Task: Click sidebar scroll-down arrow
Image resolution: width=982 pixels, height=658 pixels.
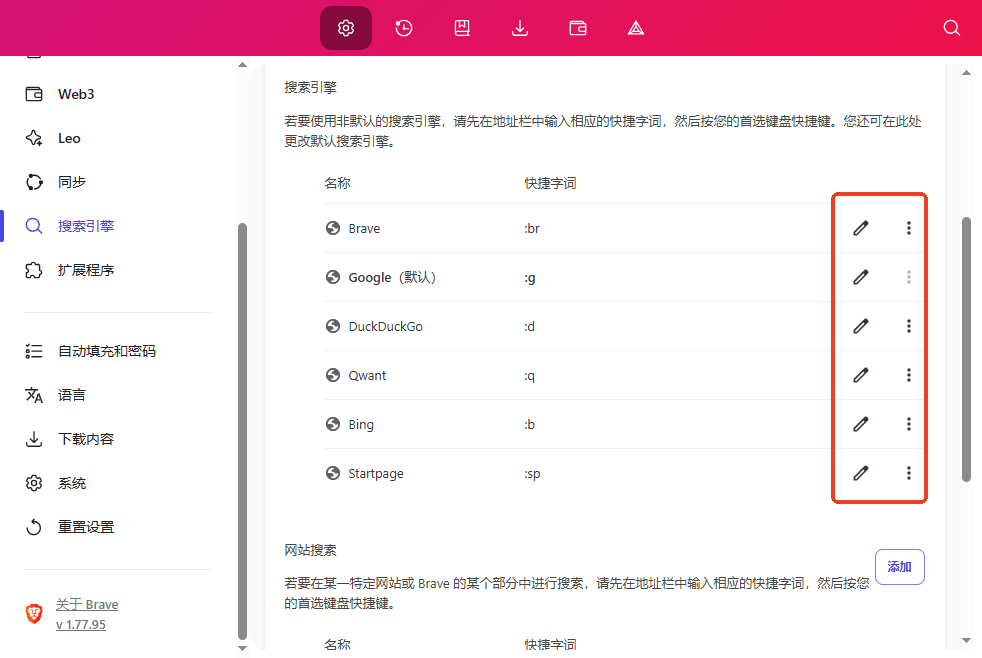Action: click(x=242, y=649)
